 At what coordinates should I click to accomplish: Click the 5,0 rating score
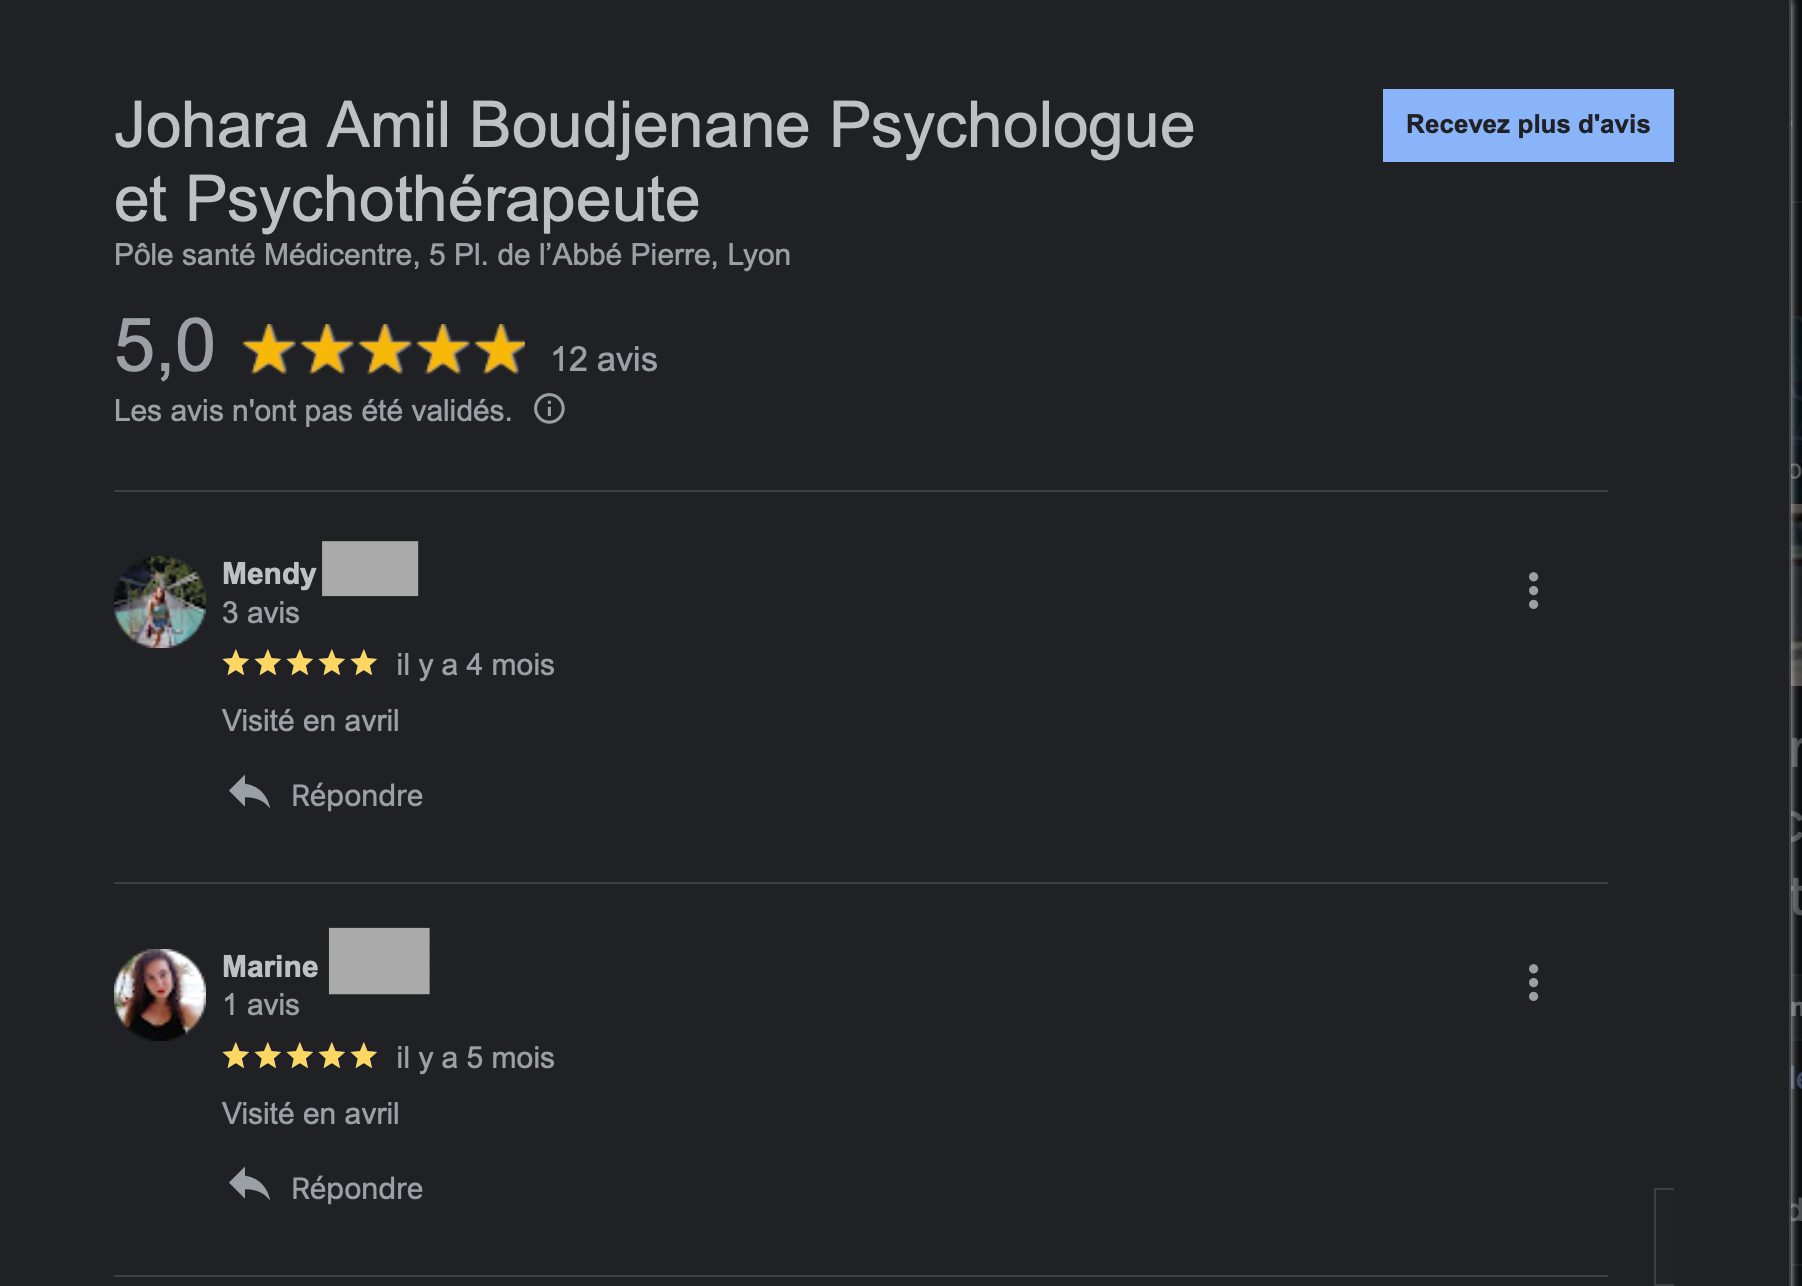tap(165, 346)
